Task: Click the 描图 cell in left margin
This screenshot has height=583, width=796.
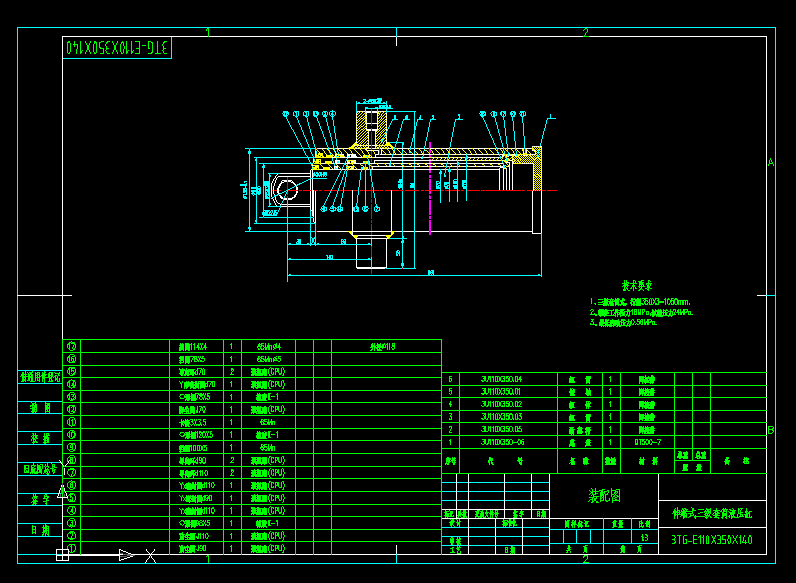Action: 40,408
